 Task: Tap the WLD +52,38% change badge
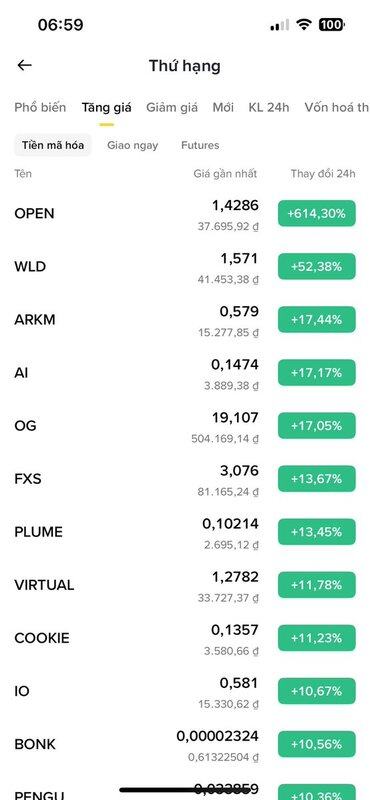pyautogui.click(x=316, y=266)
